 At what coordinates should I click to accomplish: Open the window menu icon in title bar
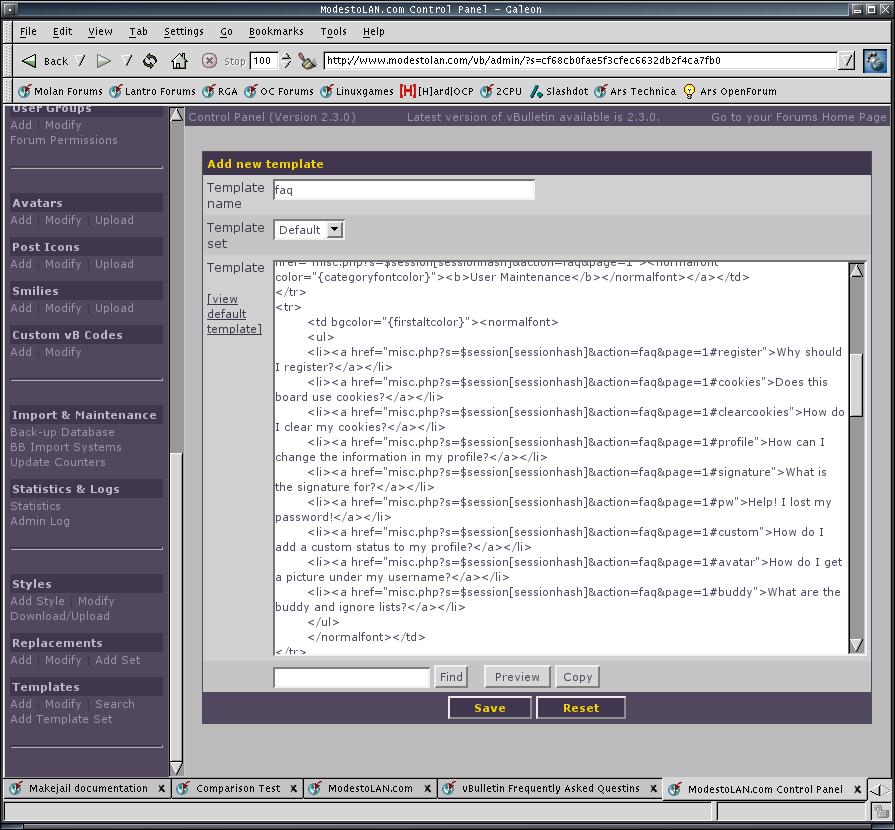[10, 9]
